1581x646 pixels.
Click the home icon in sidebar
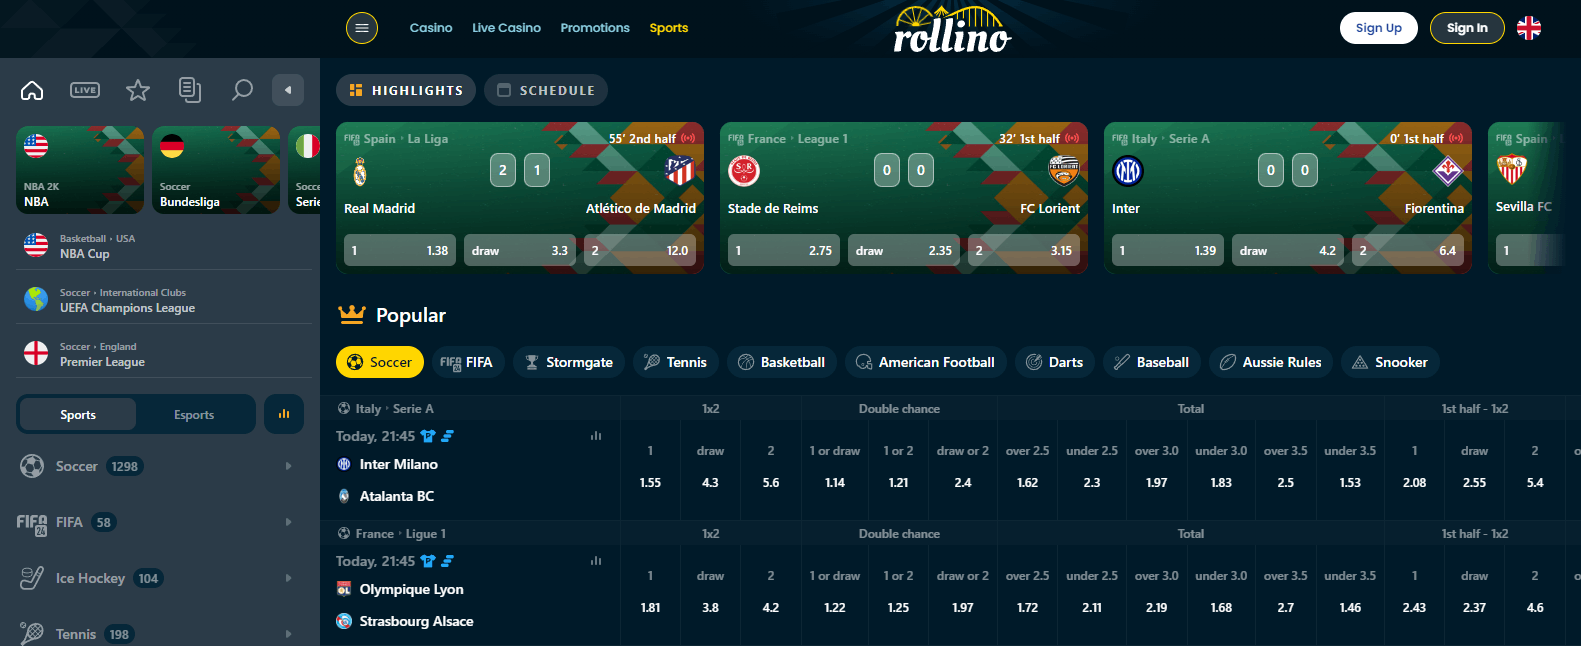32,90
